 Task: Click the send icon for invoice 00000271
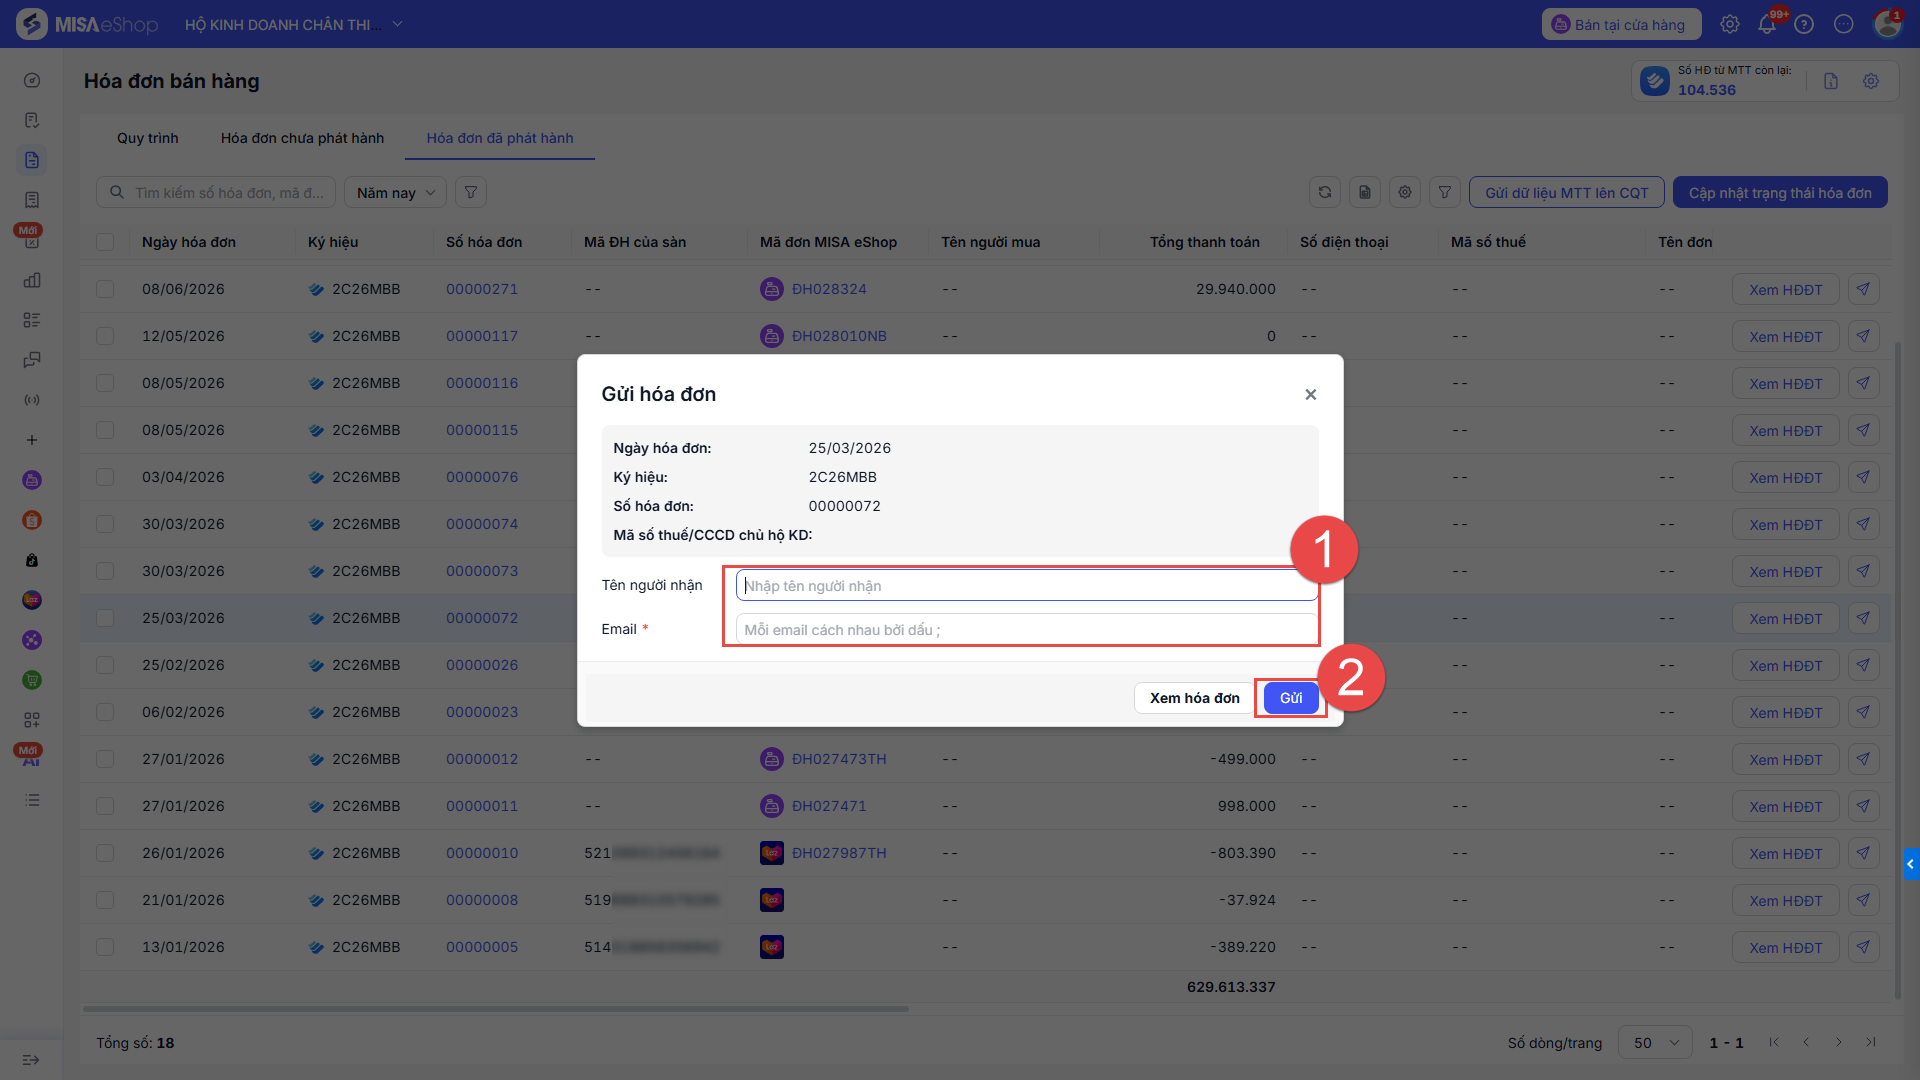click(x=1863, y=289)
